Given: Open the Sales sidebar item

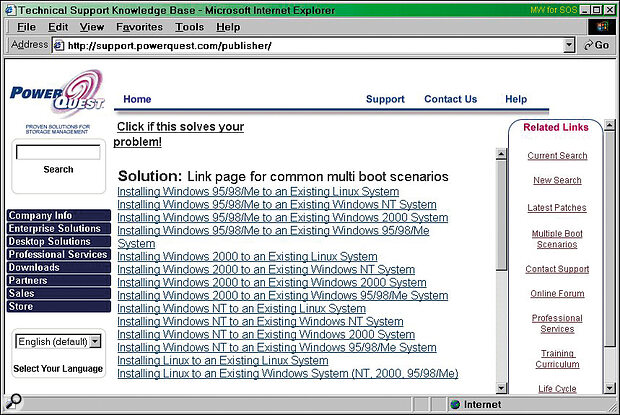Looking at the screenshot, I should pyautogui.click(x=59, y=294).
